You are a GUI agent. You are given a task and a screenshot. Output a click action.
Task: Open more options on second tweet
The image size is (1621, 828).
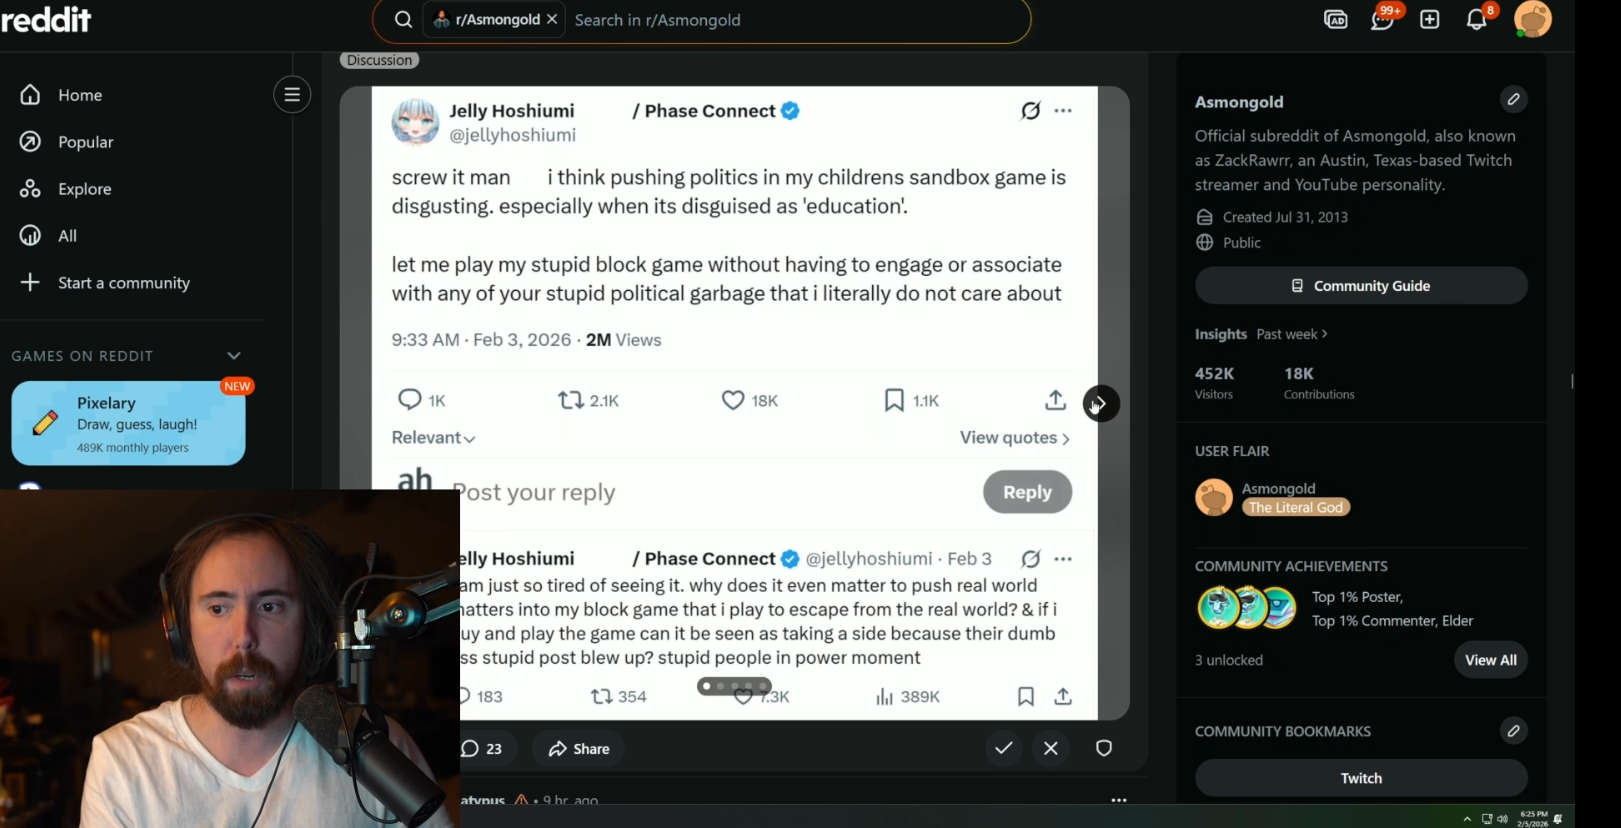click(x=1063, y=559)
